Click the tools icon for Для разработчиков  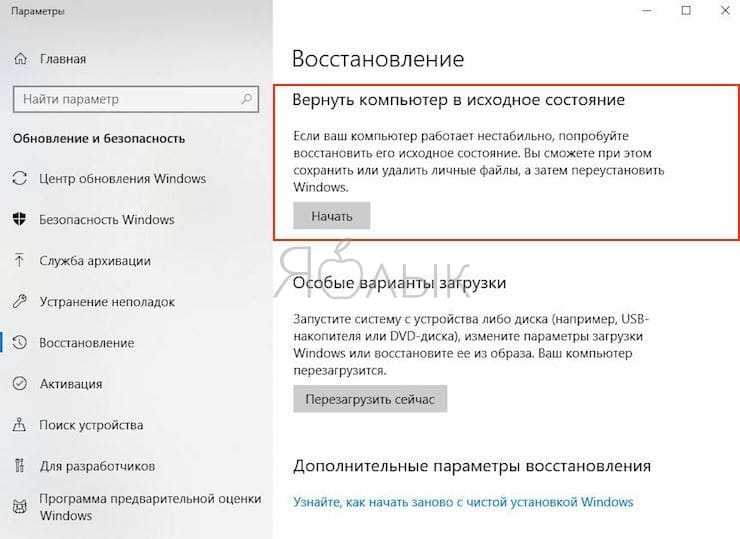19,465
